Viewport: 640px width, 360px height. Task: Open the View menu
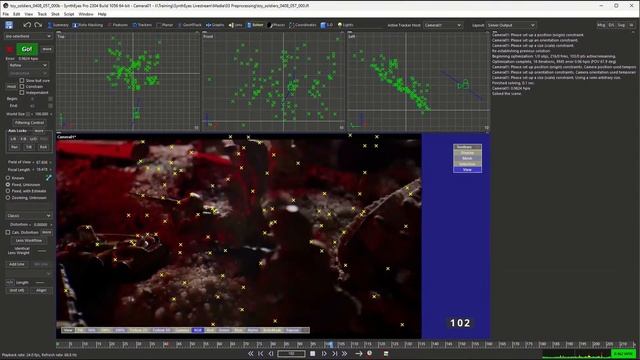[x=29, y=14]
